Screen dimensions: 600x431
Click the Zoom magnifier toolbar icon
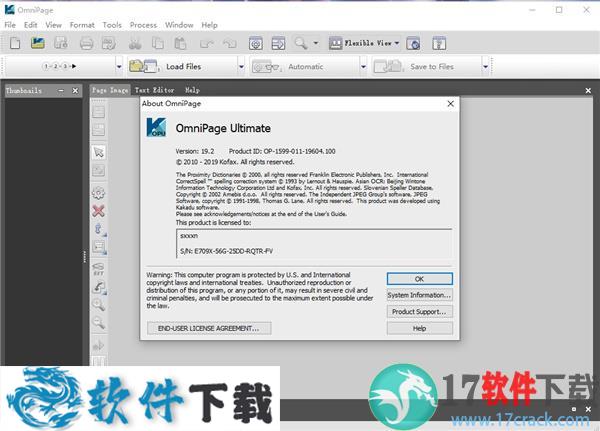pyautogui.click(x=300, y=43)
